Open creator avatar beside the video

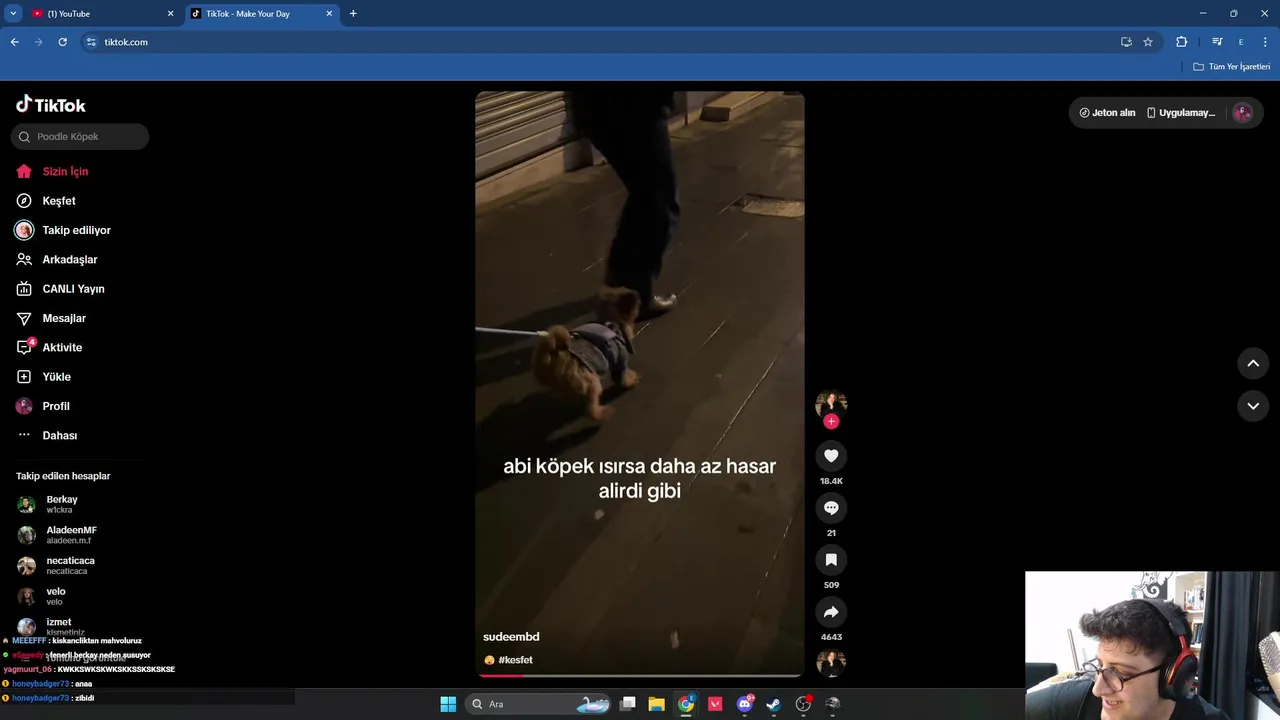tap(831, 403)
